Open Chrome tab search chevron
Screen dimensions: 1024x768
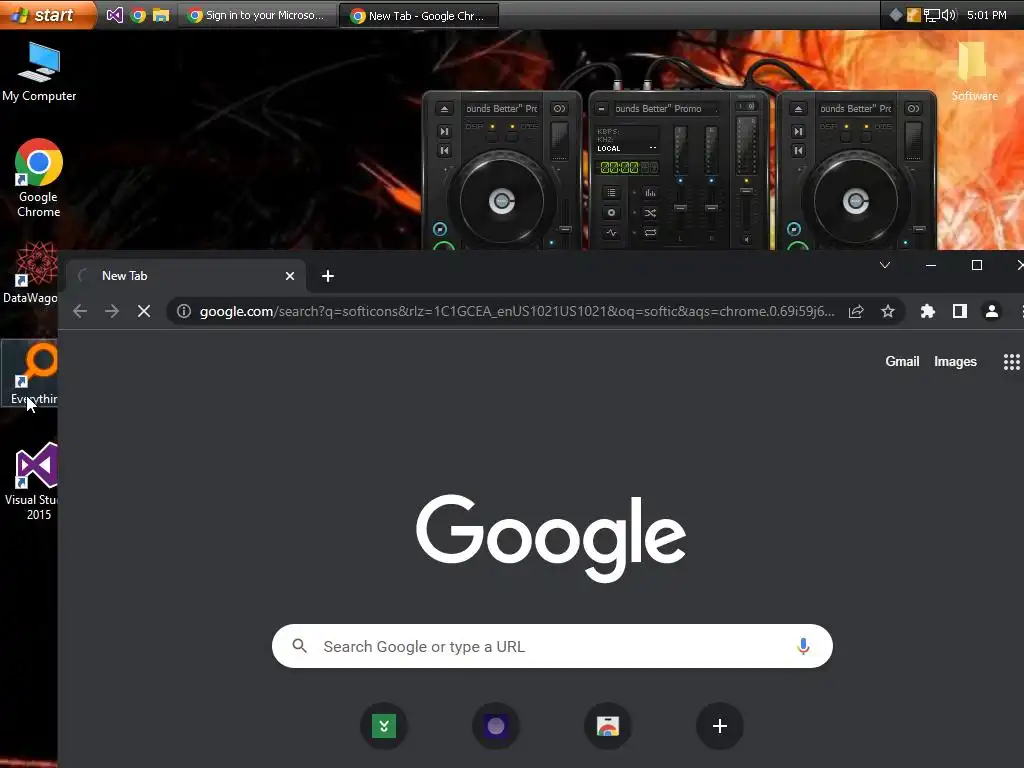[x=885, y=265]
